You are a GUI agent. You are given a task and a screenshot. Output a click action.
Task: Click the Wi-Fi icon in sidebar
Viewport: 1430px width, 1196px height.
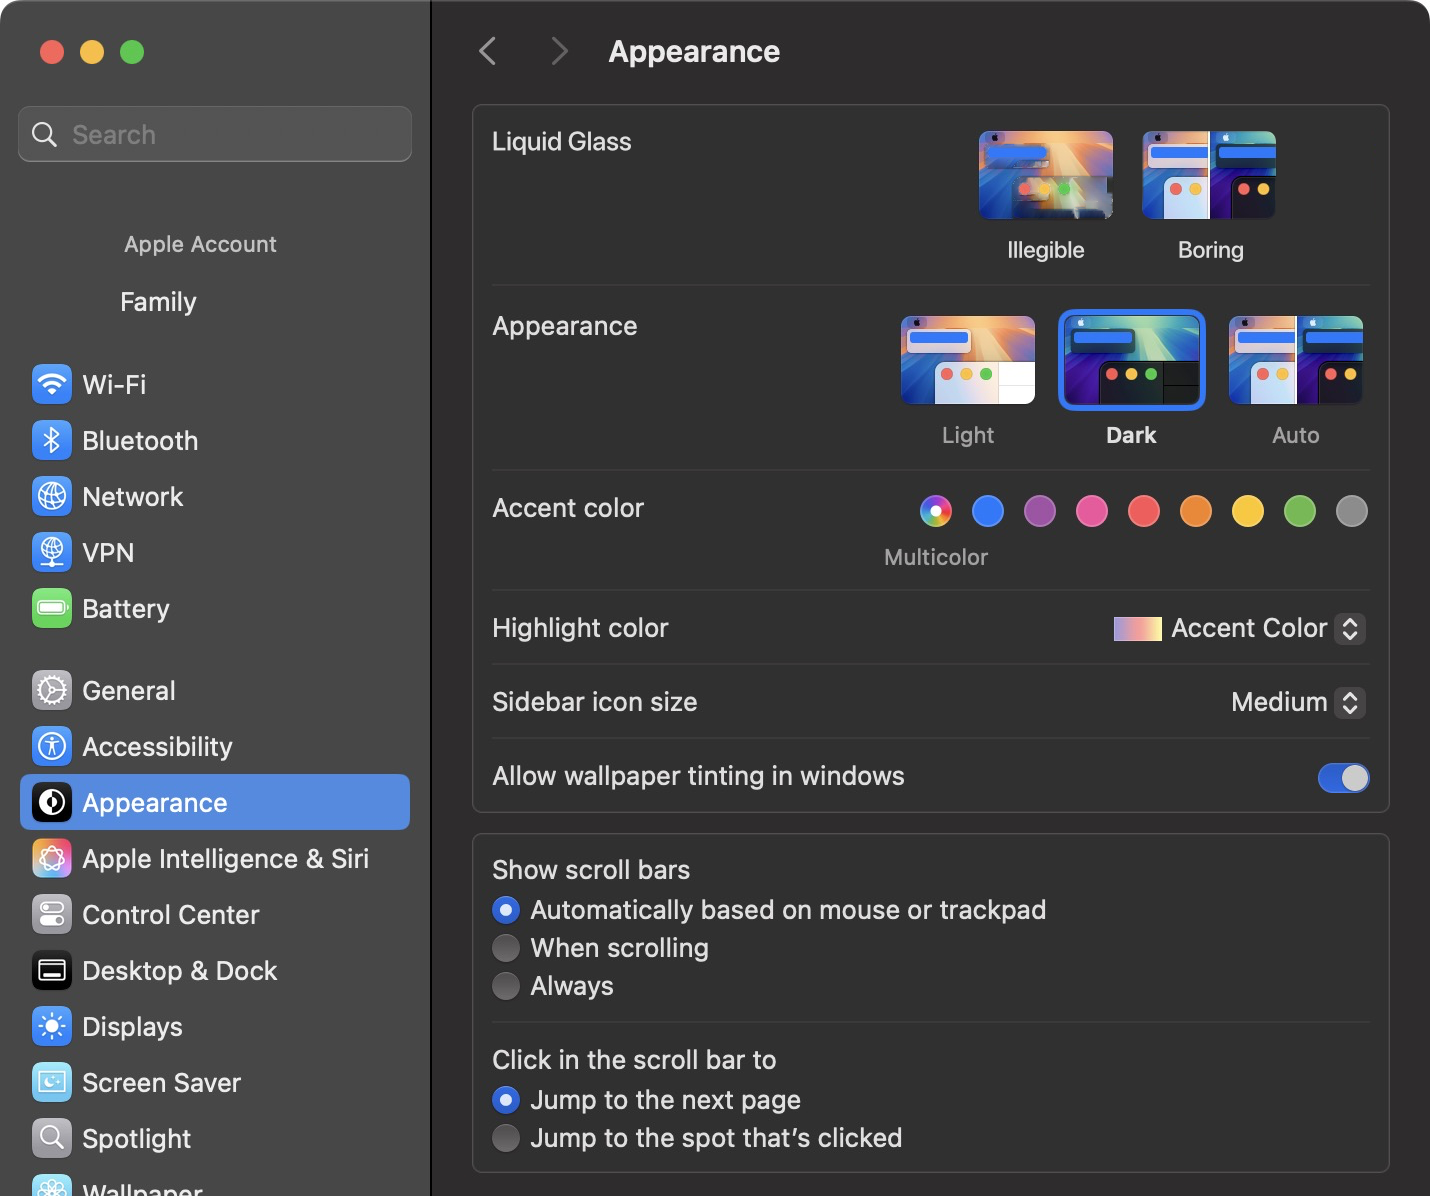(52, 384)
